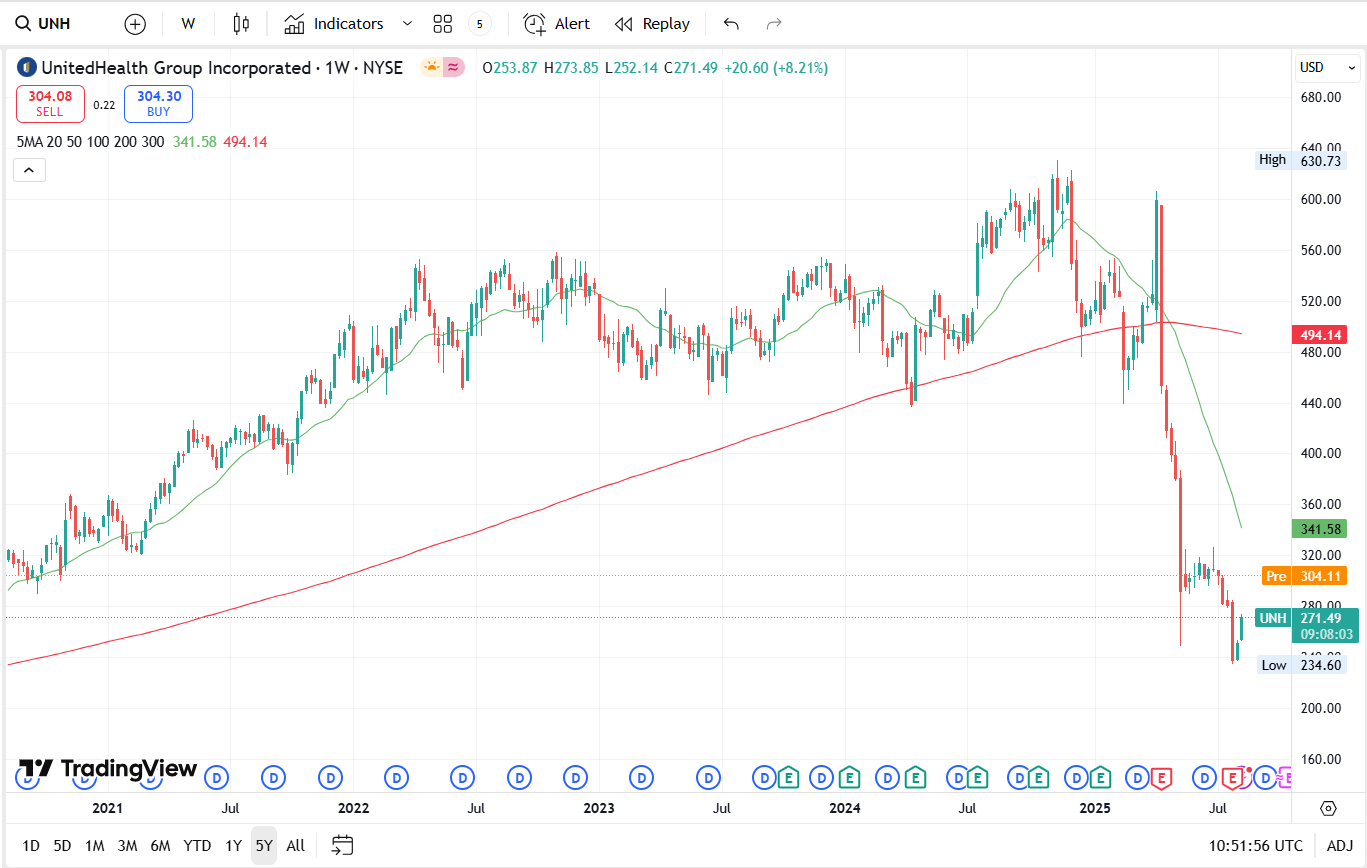The width and height of the screenshot is (1367, 868).
Task: Open the indicator templates grid icon
Action: point(443,24)
